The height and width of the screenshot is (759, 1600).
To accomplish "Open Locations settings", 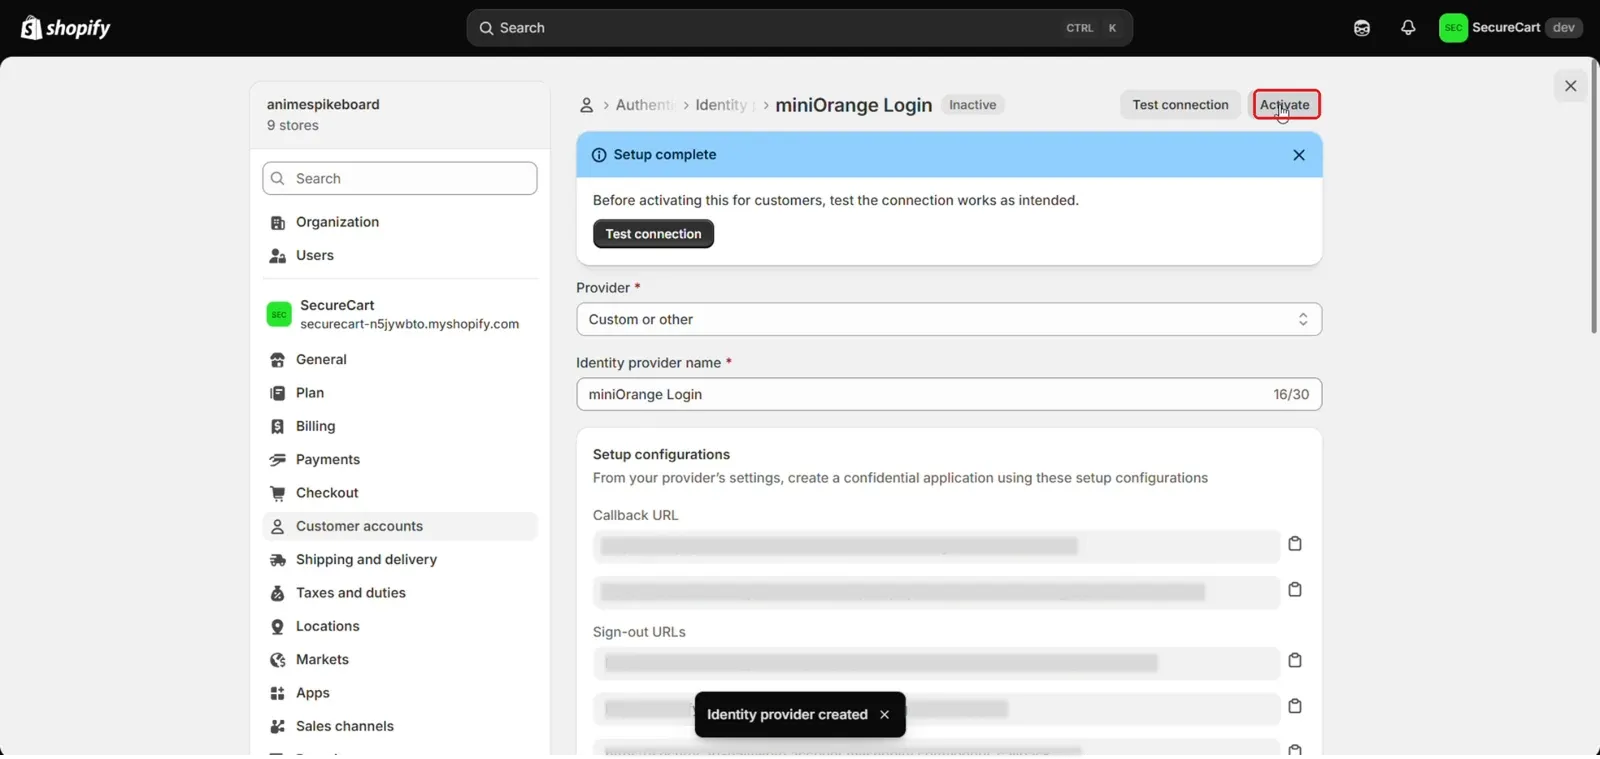I will [x=400, y=627].
